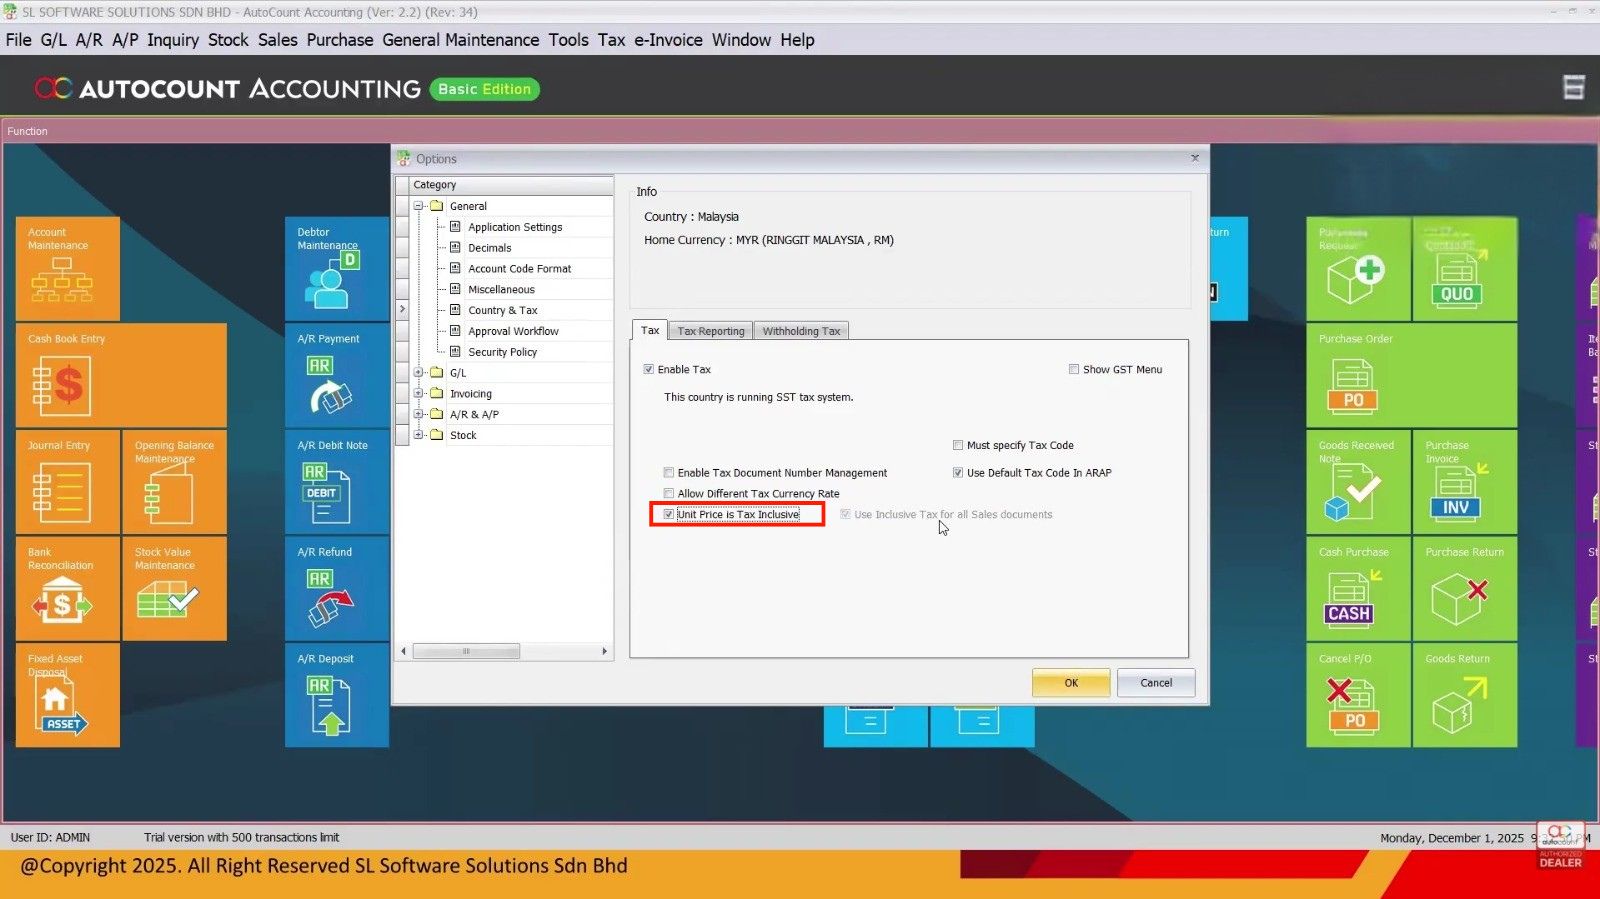
Task: Open the Opening Balance Maintenance tile
Action: click(175, 482)
